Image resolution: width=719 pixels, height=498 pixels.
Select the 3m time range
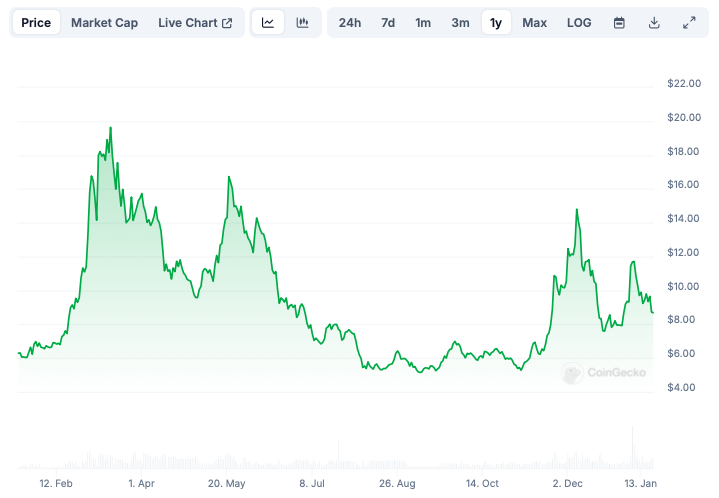(x=460, y=23)
